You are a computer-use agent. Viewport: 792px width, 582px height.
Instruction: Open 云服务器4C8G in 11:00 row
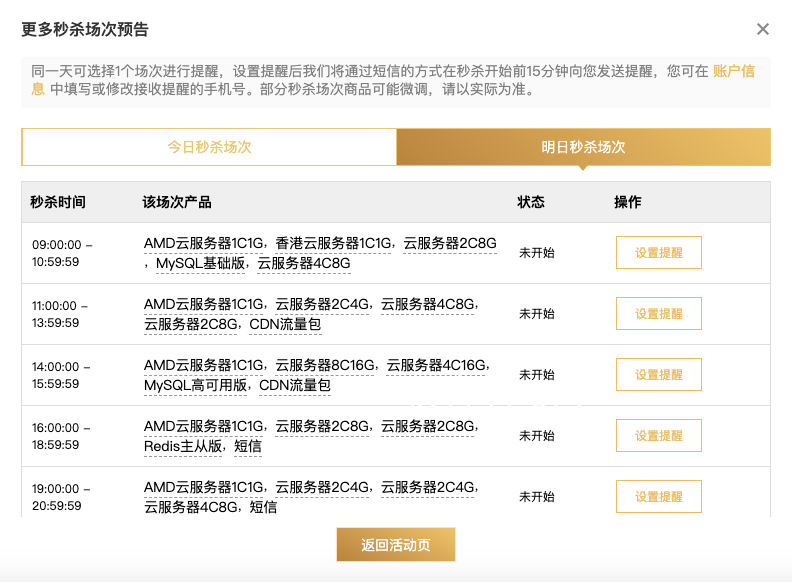[x=428, y=304]
